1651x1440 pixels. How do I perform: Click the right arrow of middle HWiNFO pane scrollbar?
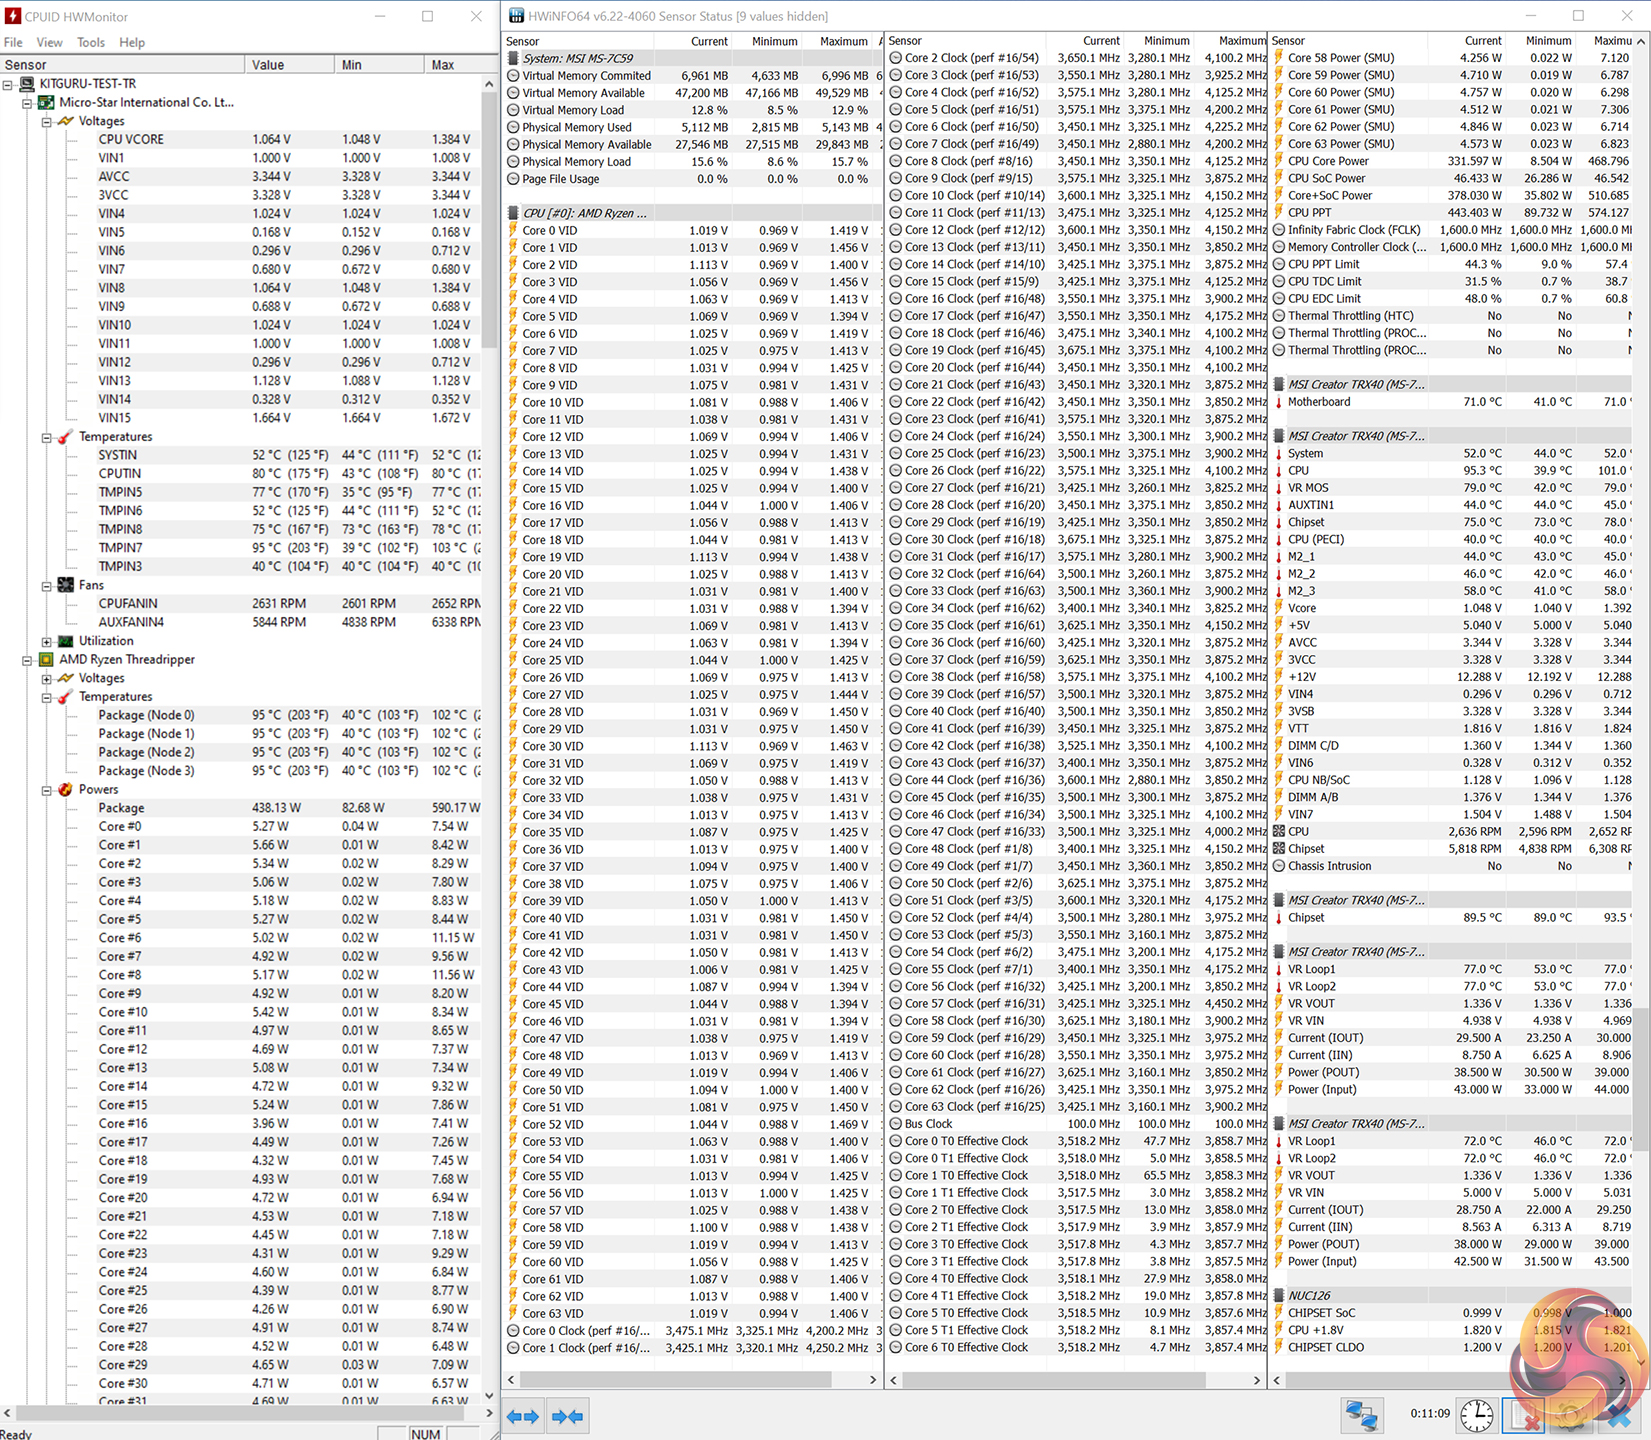pos(1257,1380)
